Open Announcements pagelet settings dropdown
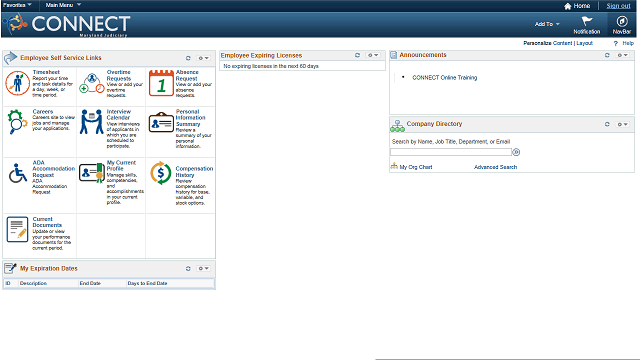The height and width of the screenshot is (360, 640). (622, 55)
